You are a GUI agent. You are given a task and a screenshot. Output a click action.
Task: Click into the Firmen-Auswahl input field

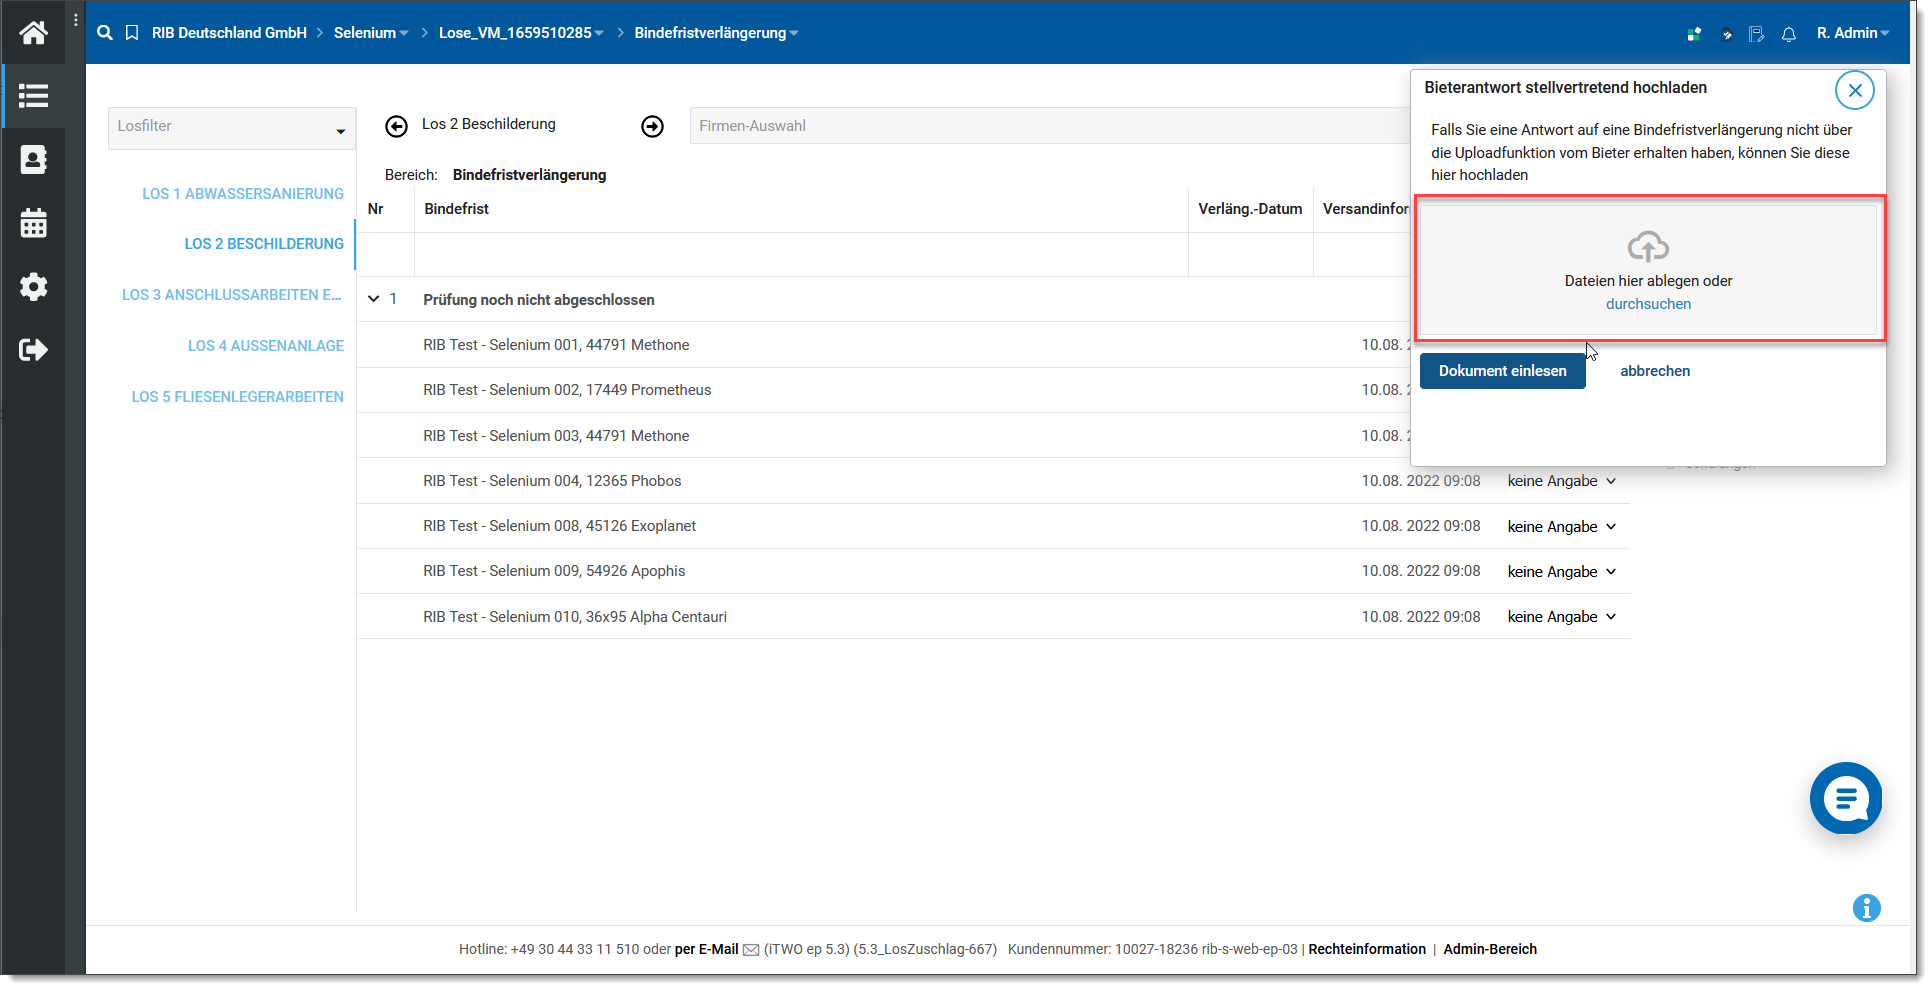pyautogui.click(x=1050, y=126)
